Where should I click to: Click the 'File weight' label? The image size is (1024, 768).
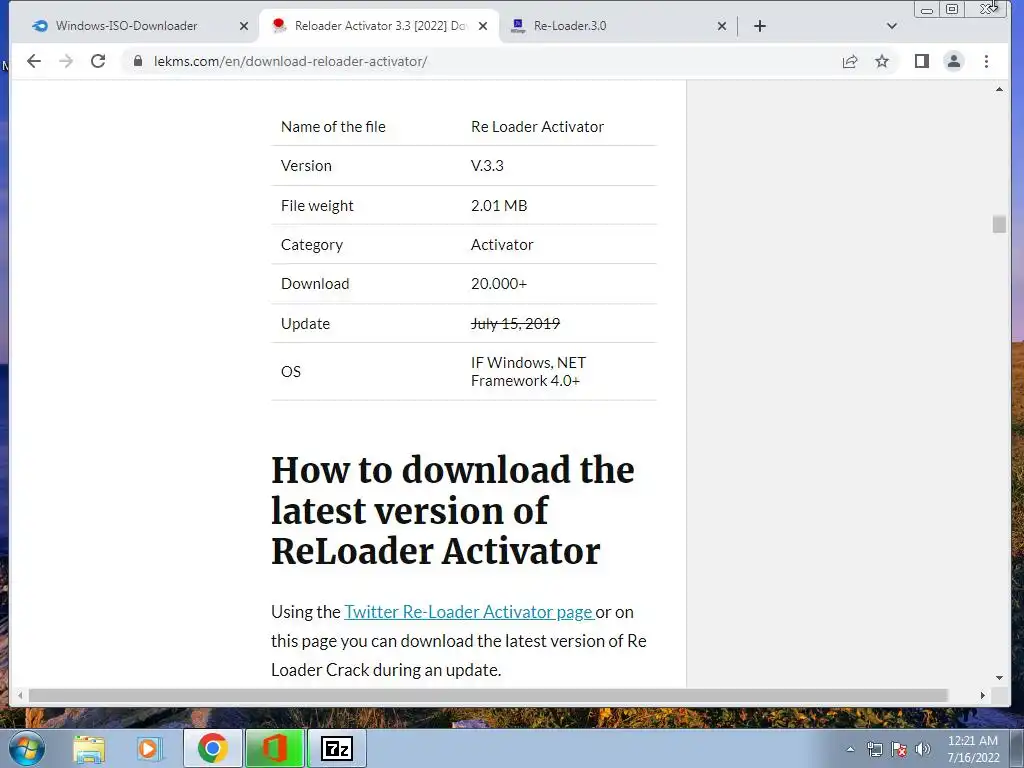click(317, 206)
